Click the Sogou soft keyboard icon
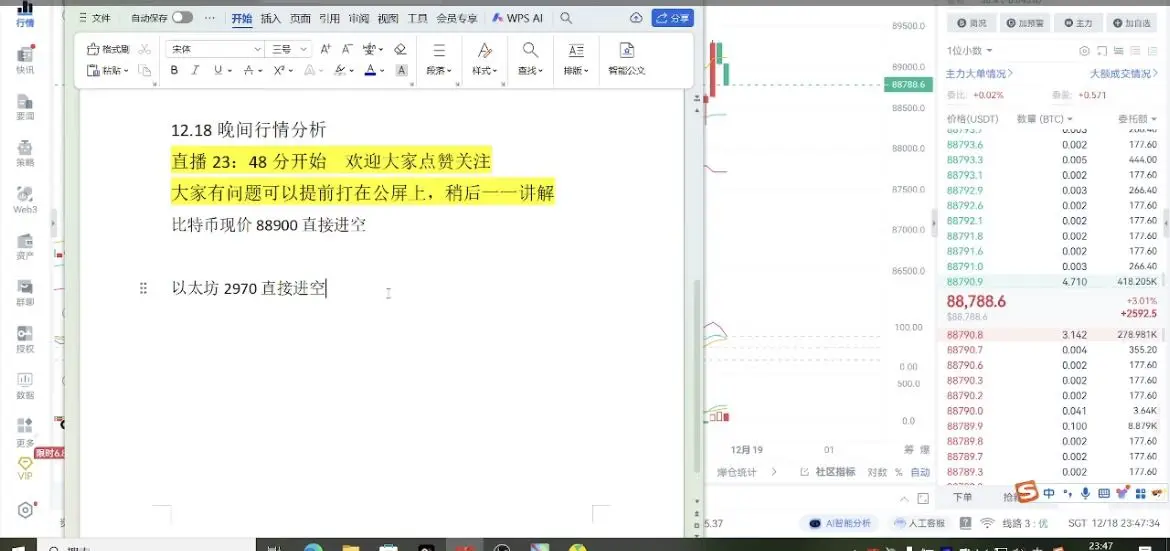Screen dimensions: 1170x551 coord(1104,493)
